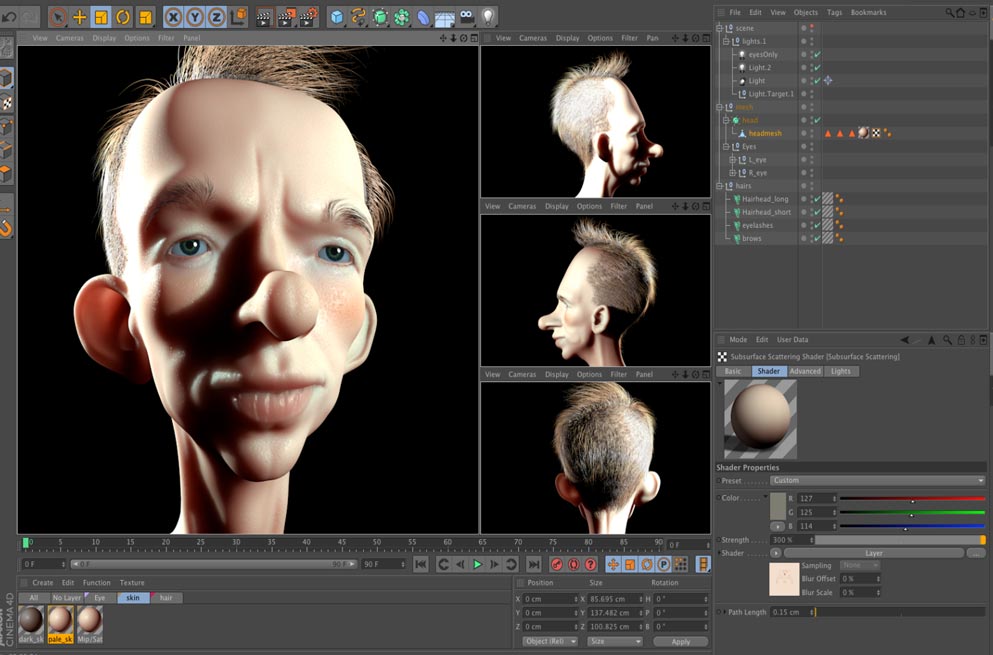
Task: Open Render Settings gear clapperboard
Action: click(308, 17)
